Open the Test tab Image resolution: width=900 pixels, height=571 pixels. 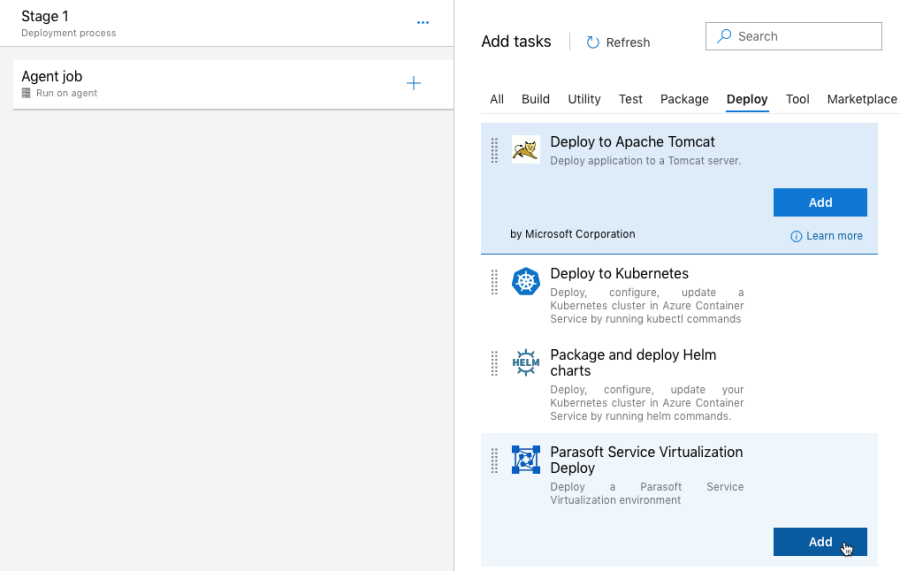(x=630, y=99)
